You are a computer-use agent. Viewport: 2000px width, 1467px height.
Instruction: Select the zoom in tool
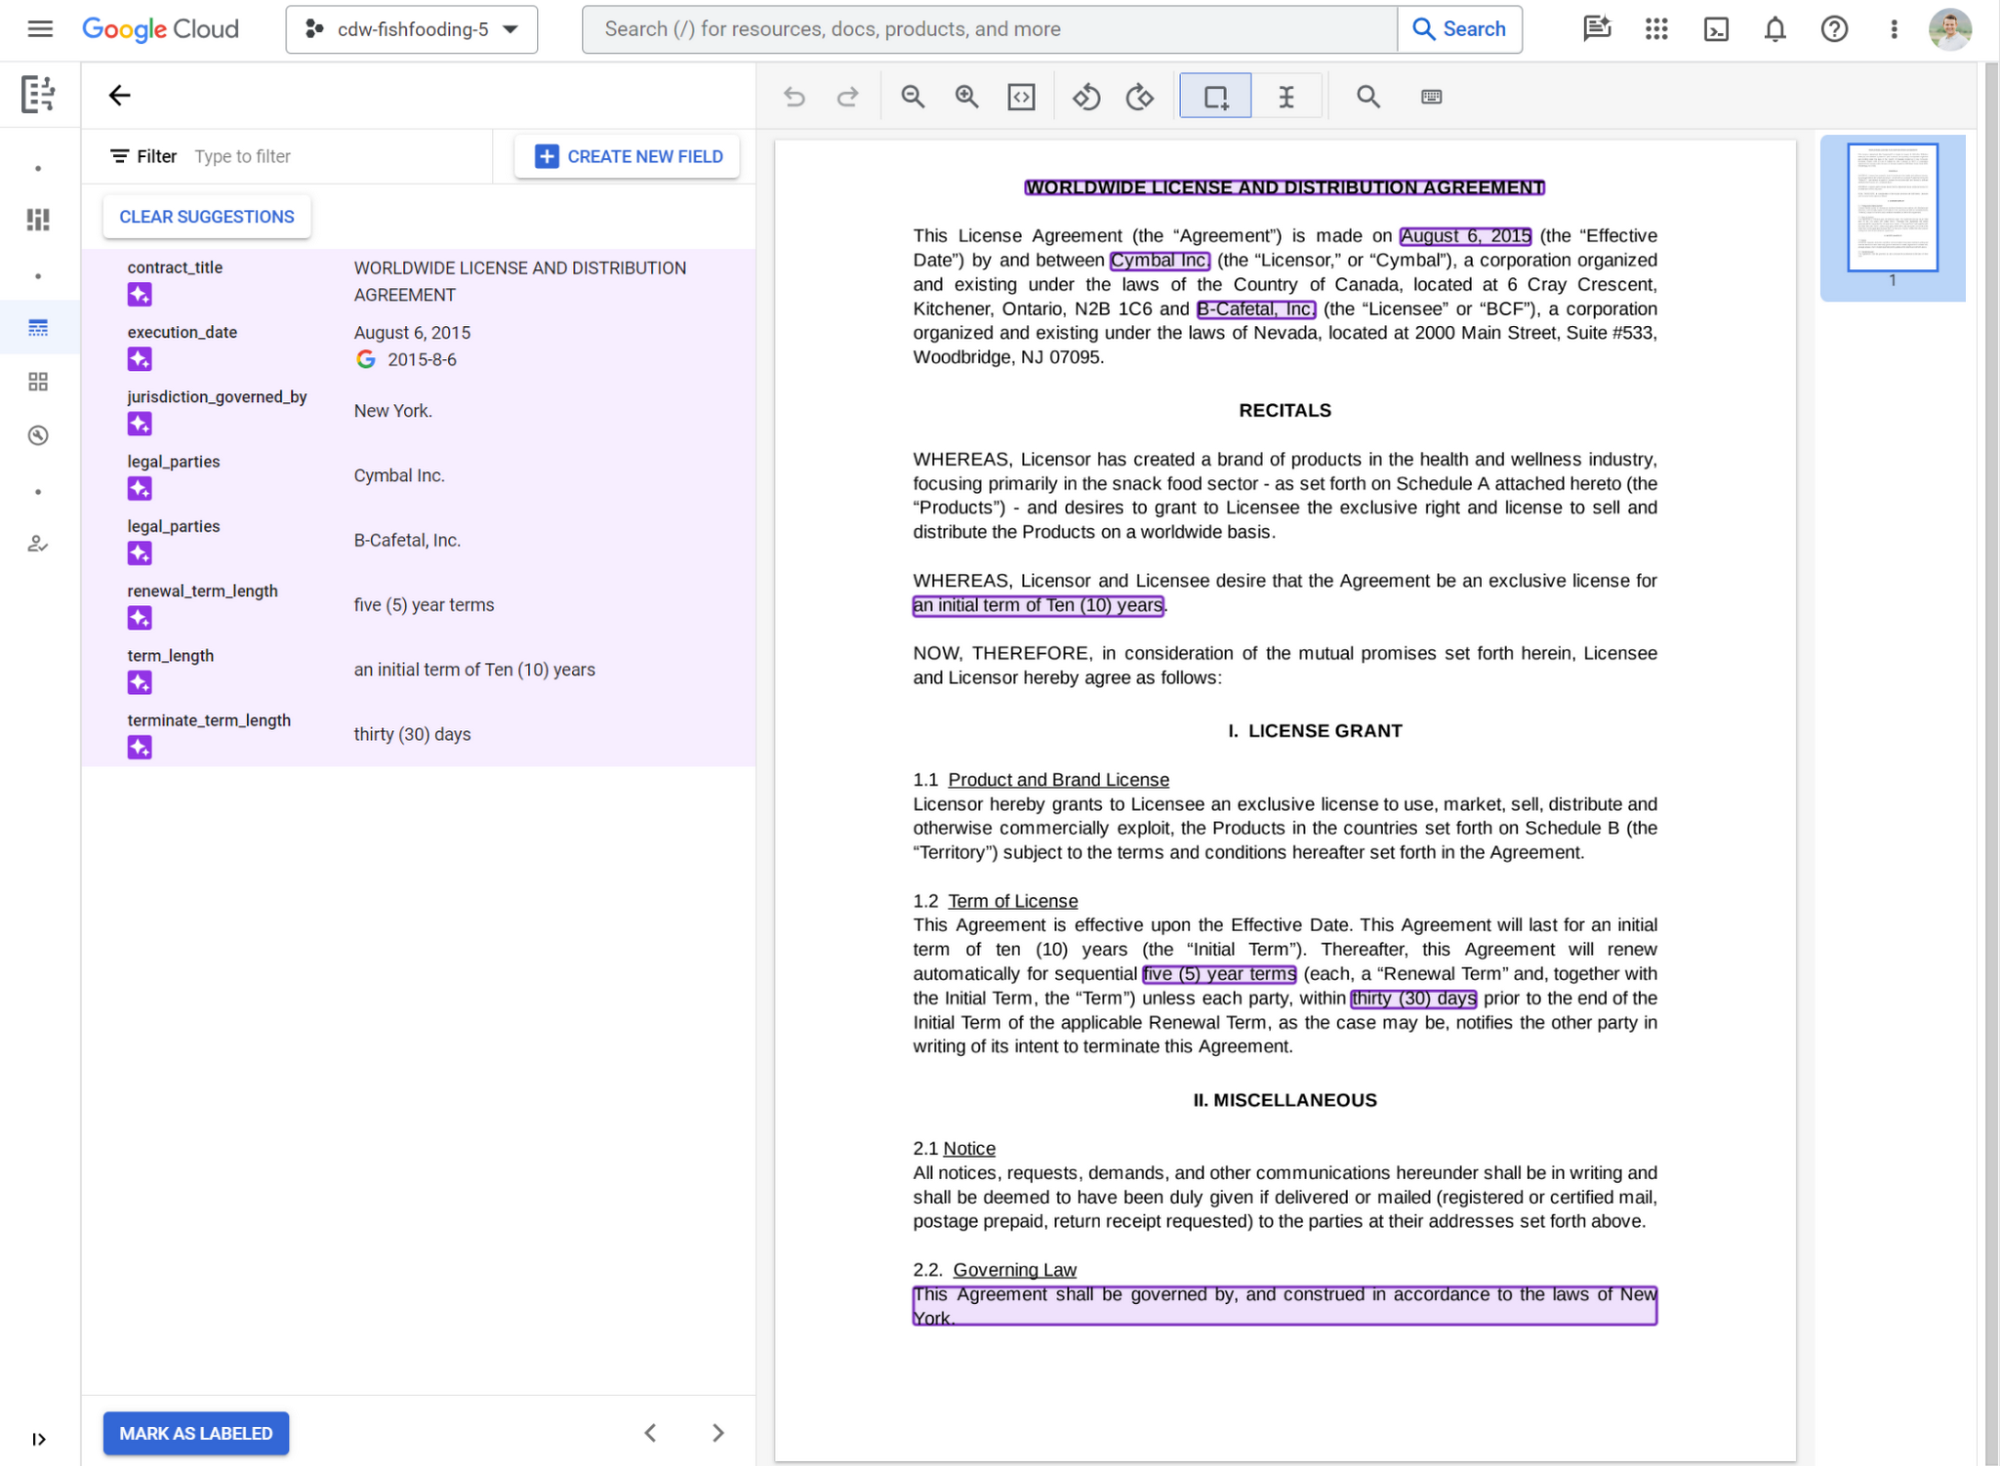[x=966, y=96]
